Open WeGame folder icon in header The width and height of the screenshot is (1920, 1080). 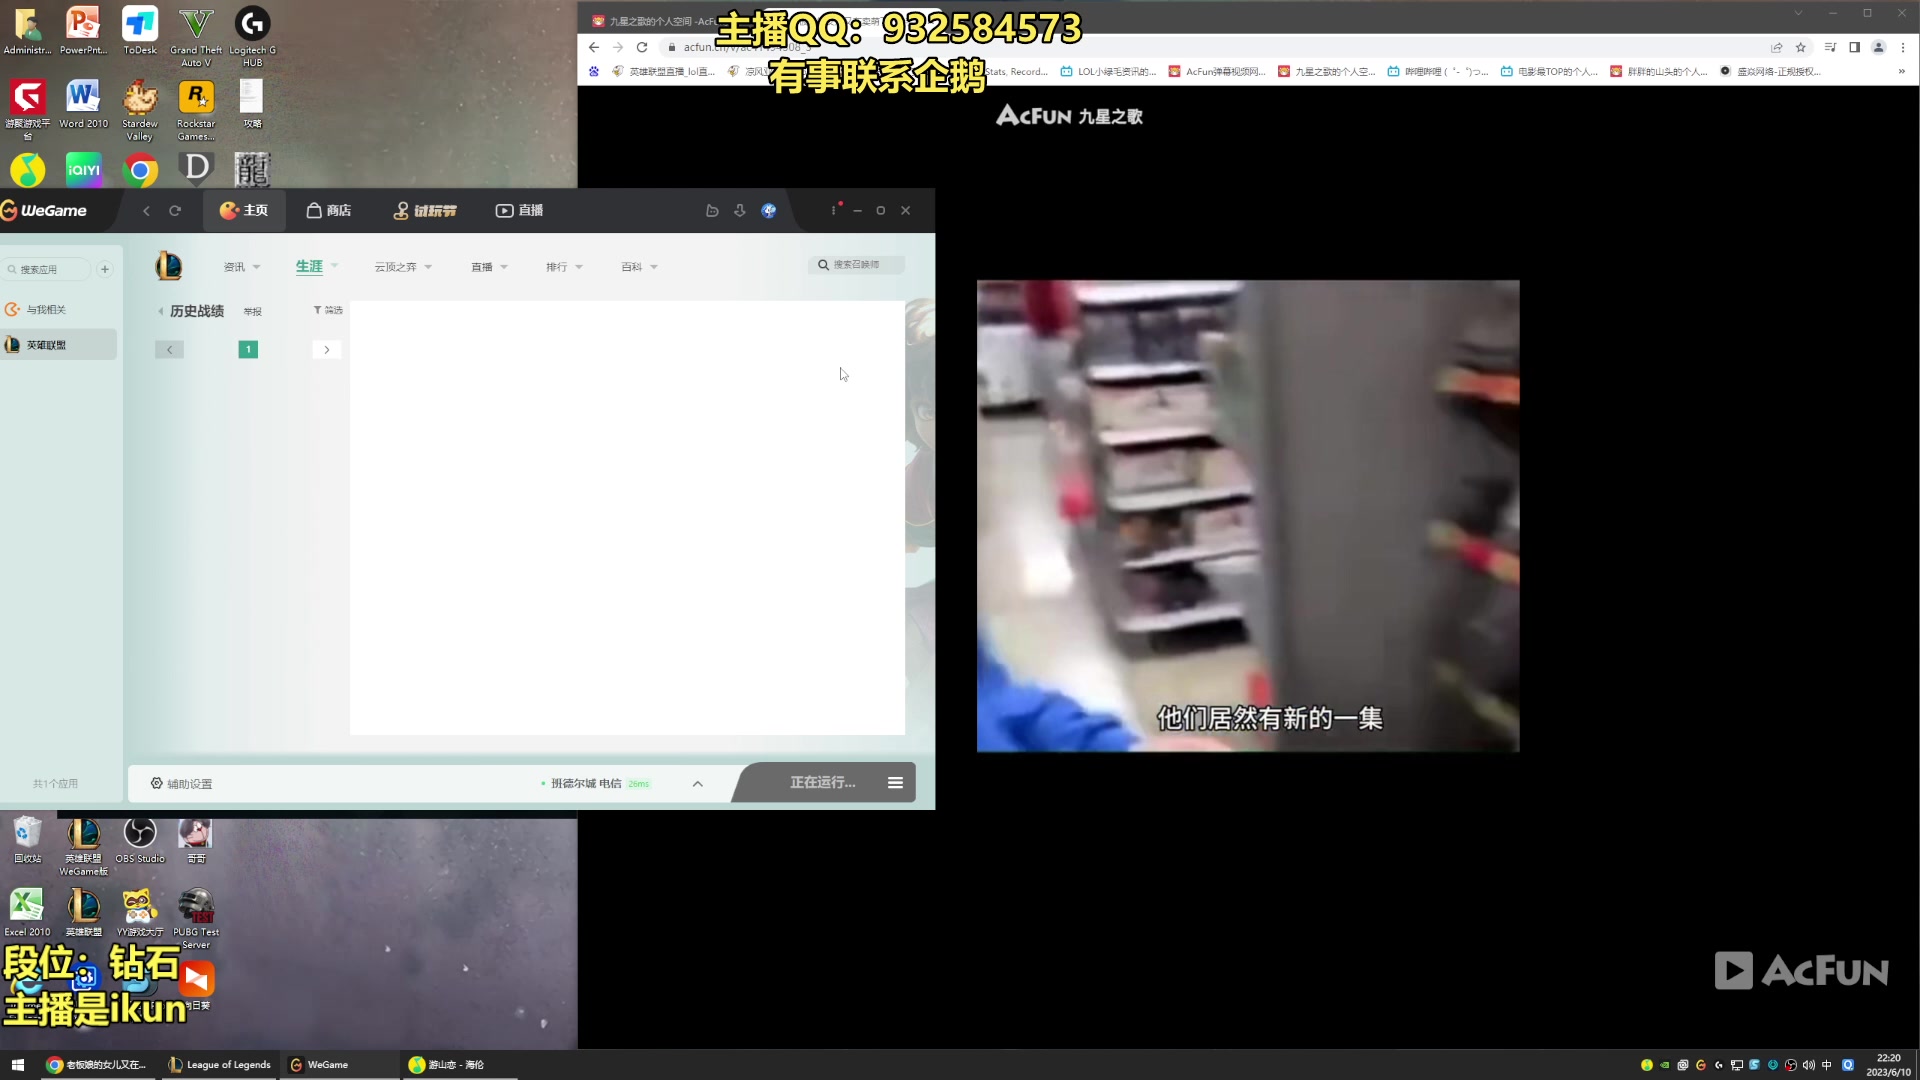tap(712, 211)
